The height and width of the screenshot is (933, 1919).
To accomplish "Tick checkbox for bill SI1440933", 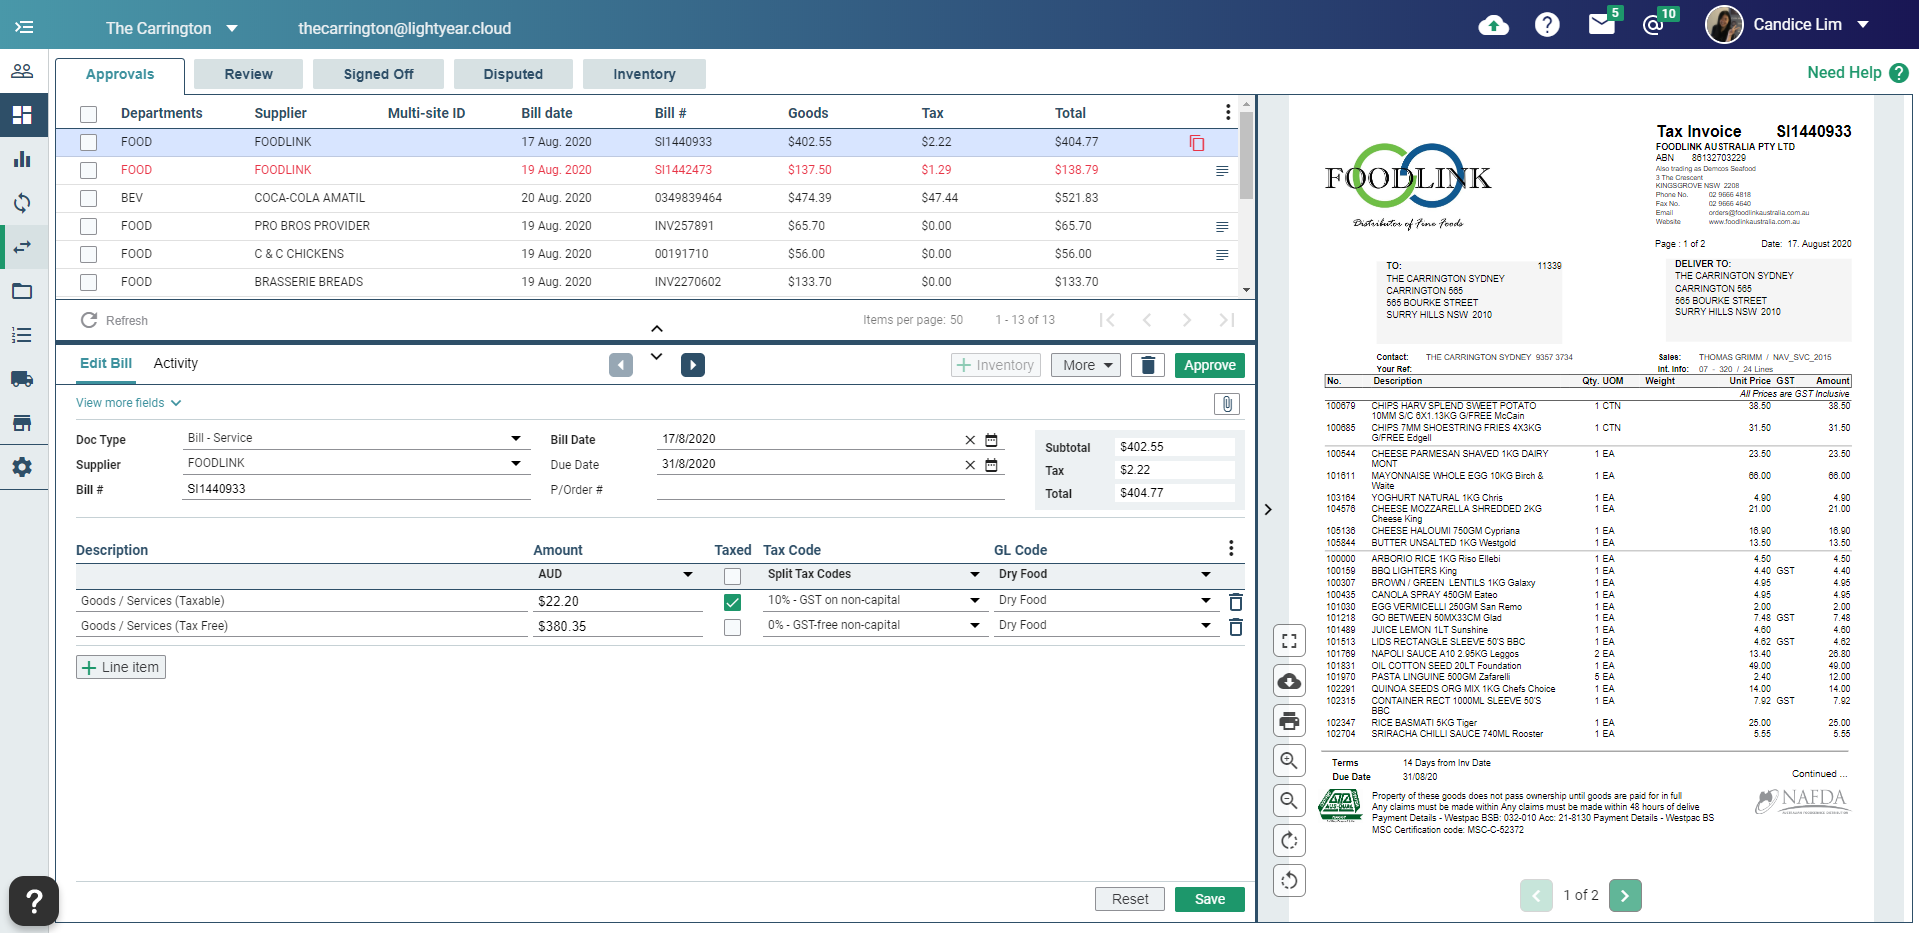I will [x=89, y=143].
